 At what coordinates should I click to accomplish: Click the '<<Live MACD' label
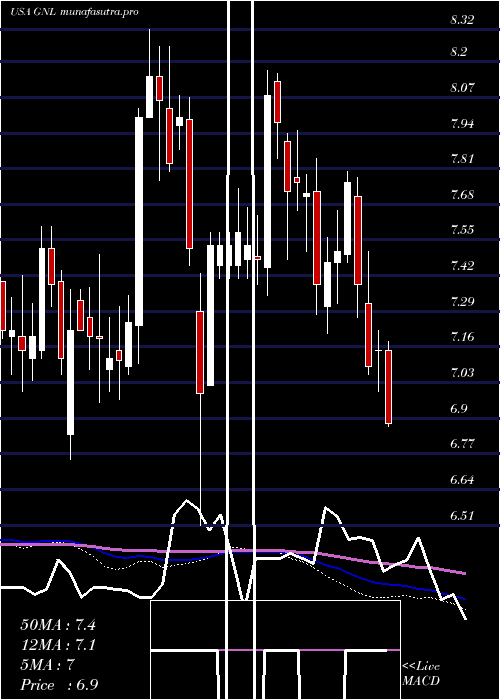point(421,674)
